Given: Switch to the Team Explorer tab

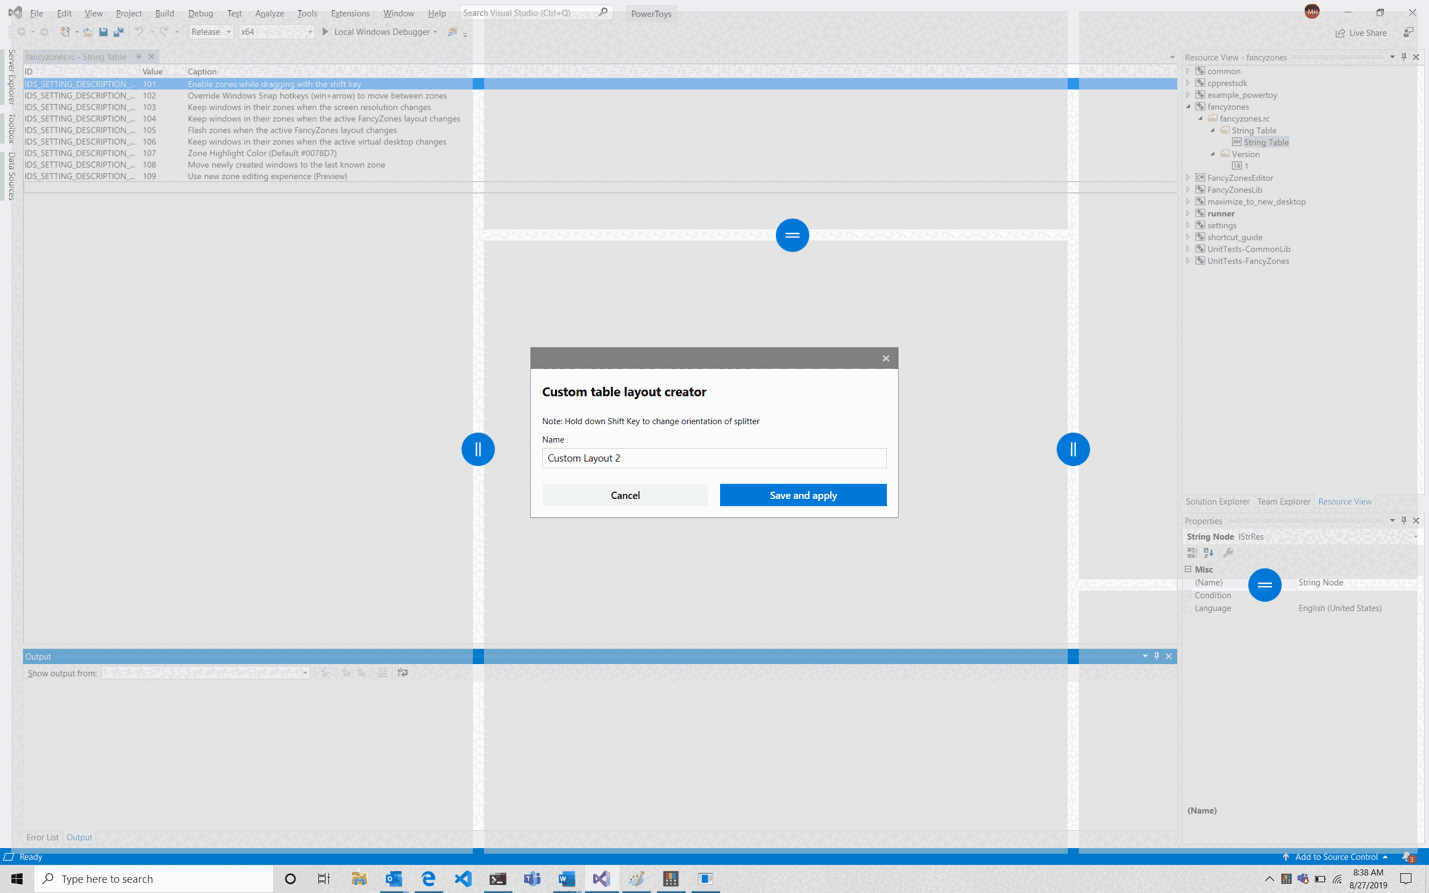Looking at the screenshot, I should click(1283, 501).
